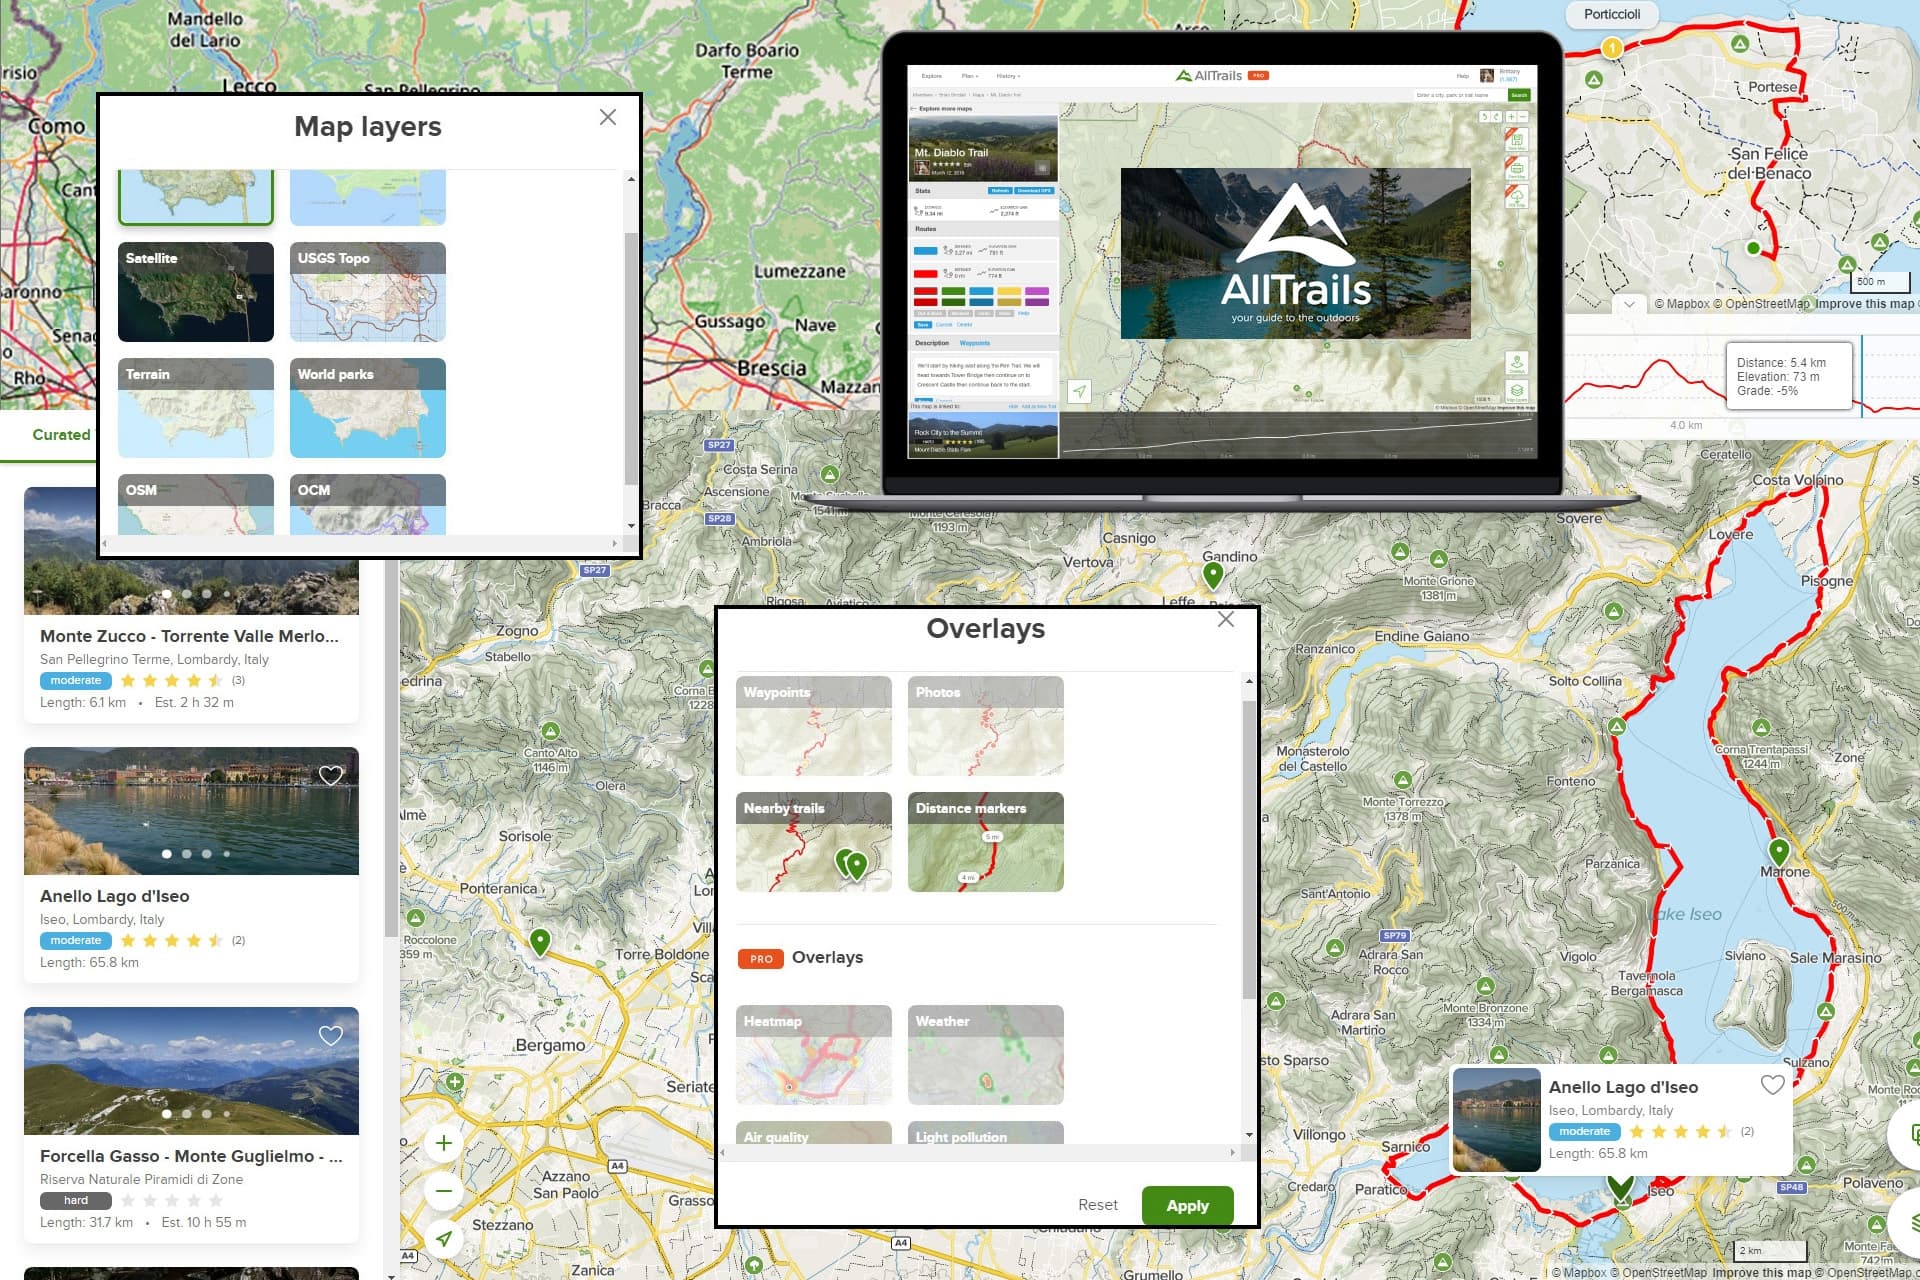Viewport: 1920px width, 1280px height.
Task: Click the Save Map icon on laptop map
Action: coord(1517,139)
